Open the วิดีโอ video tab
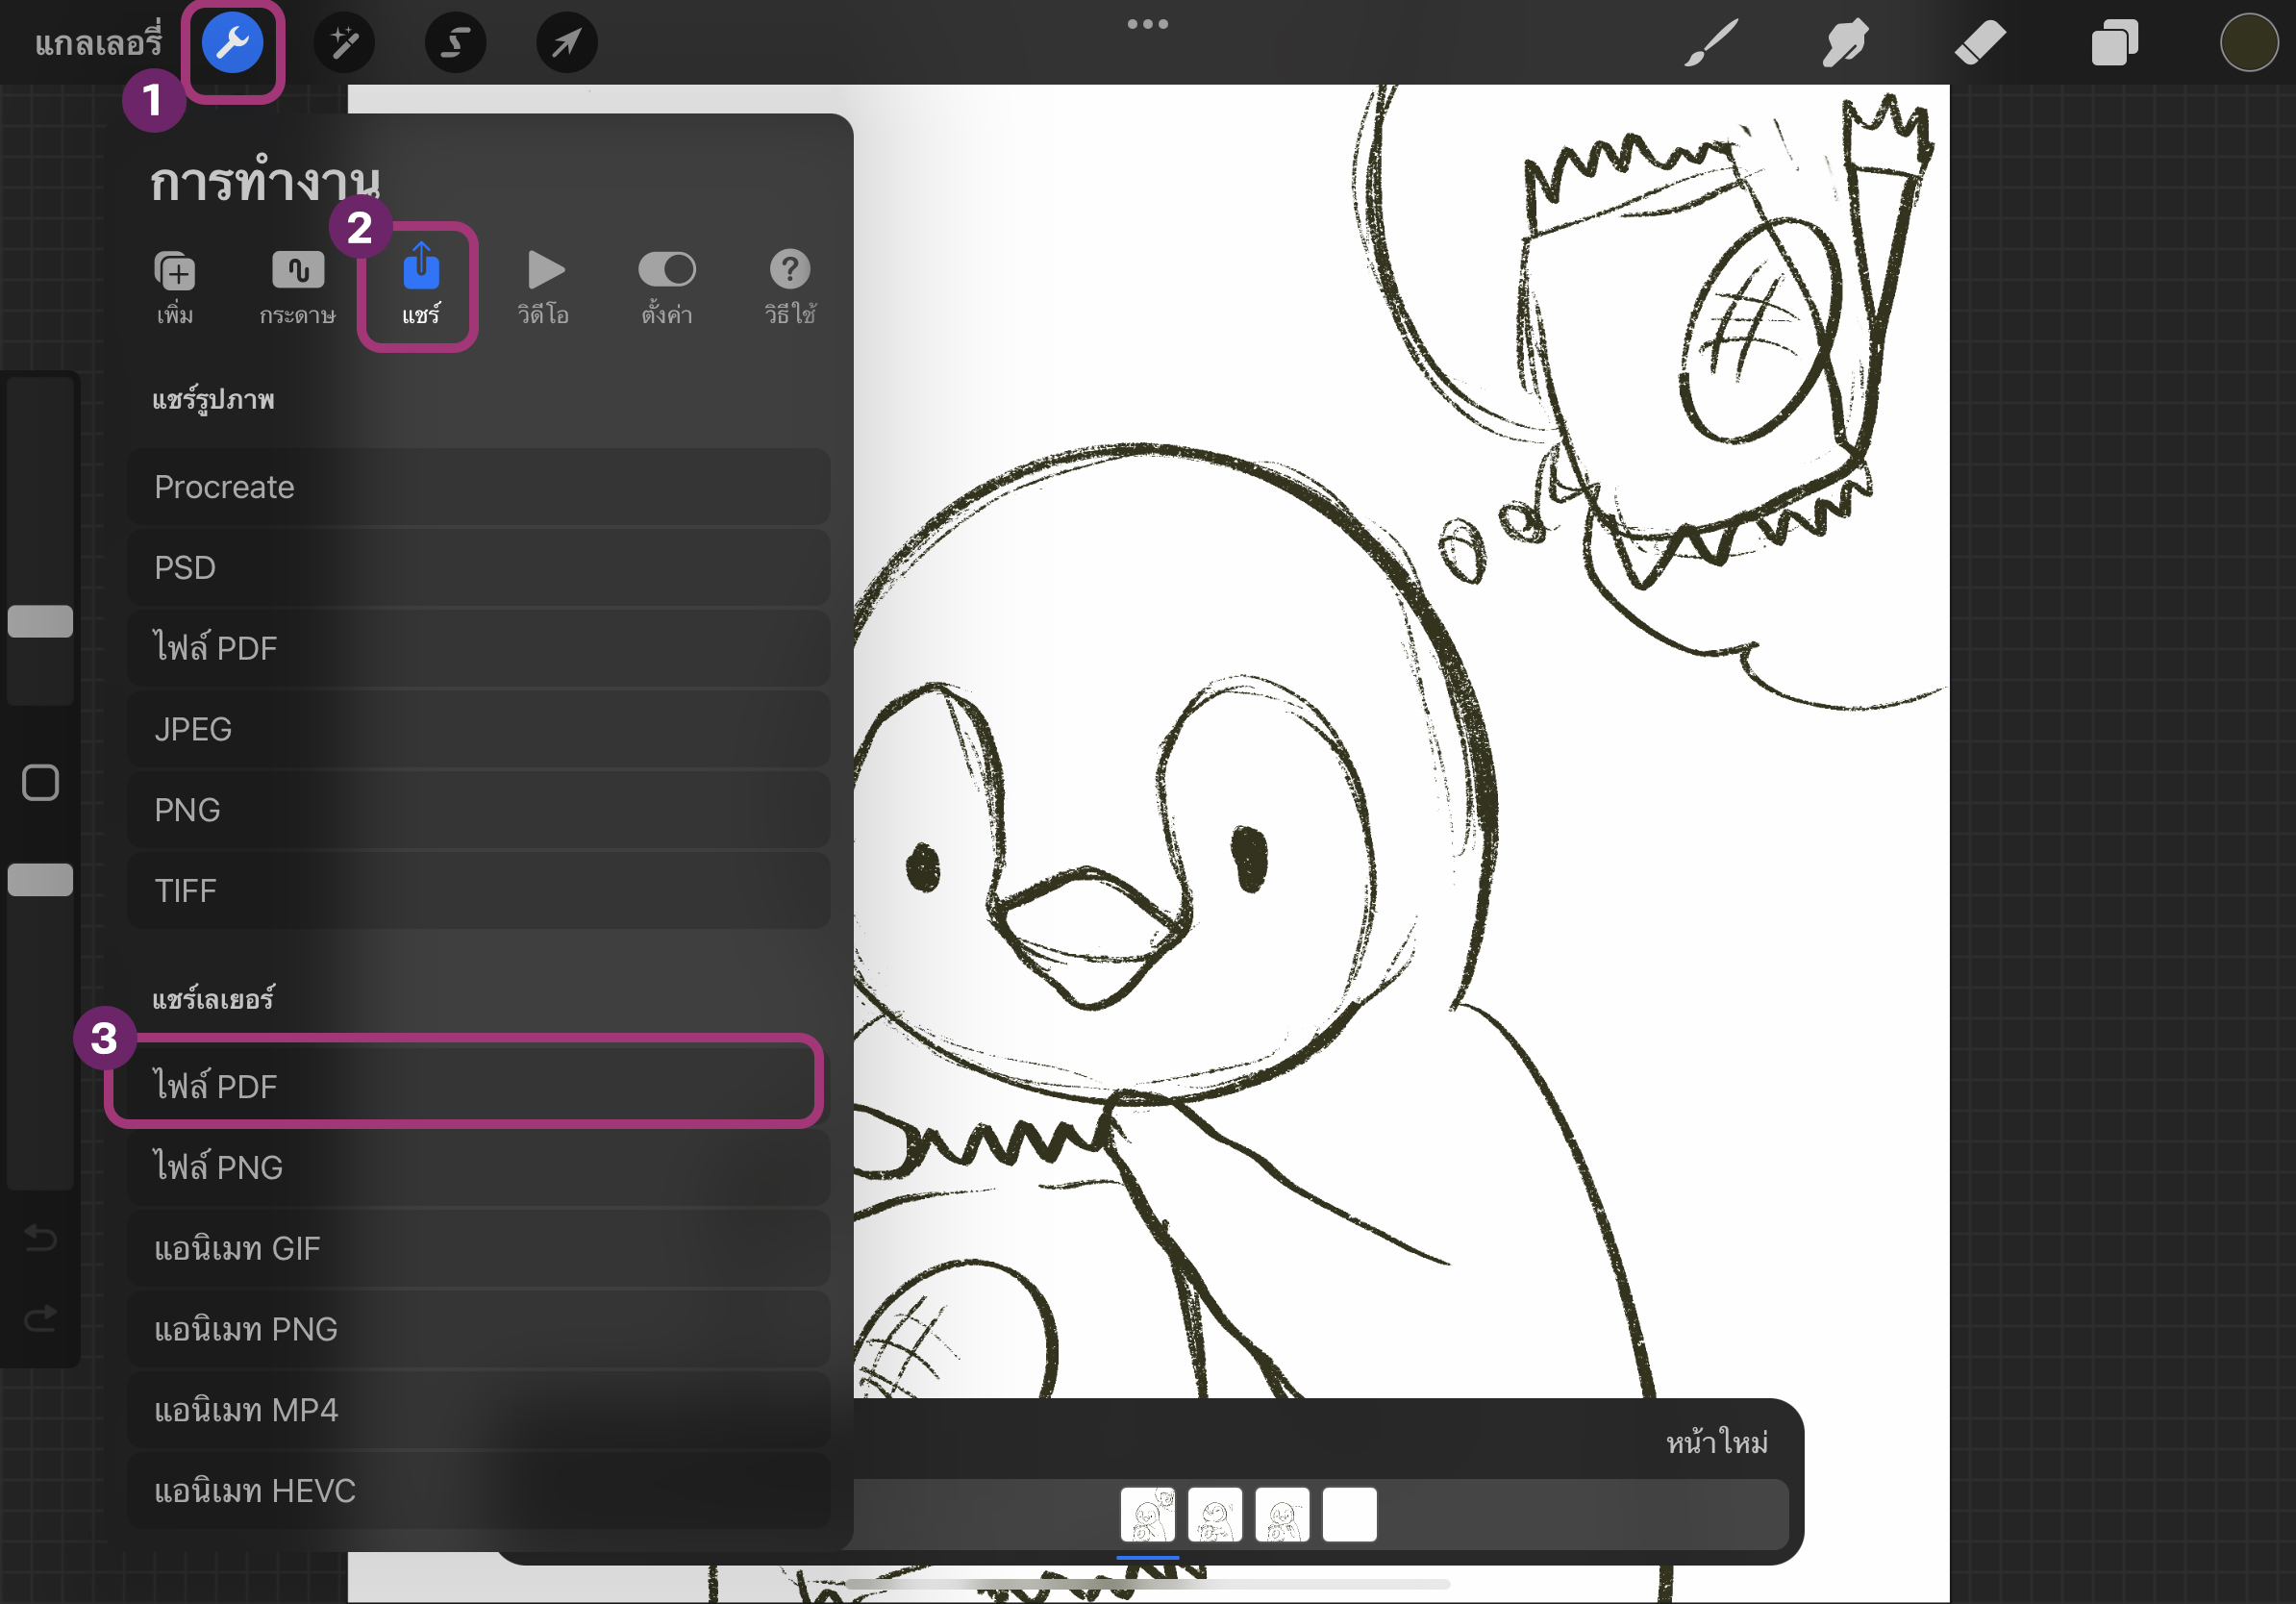 point(544,286)
